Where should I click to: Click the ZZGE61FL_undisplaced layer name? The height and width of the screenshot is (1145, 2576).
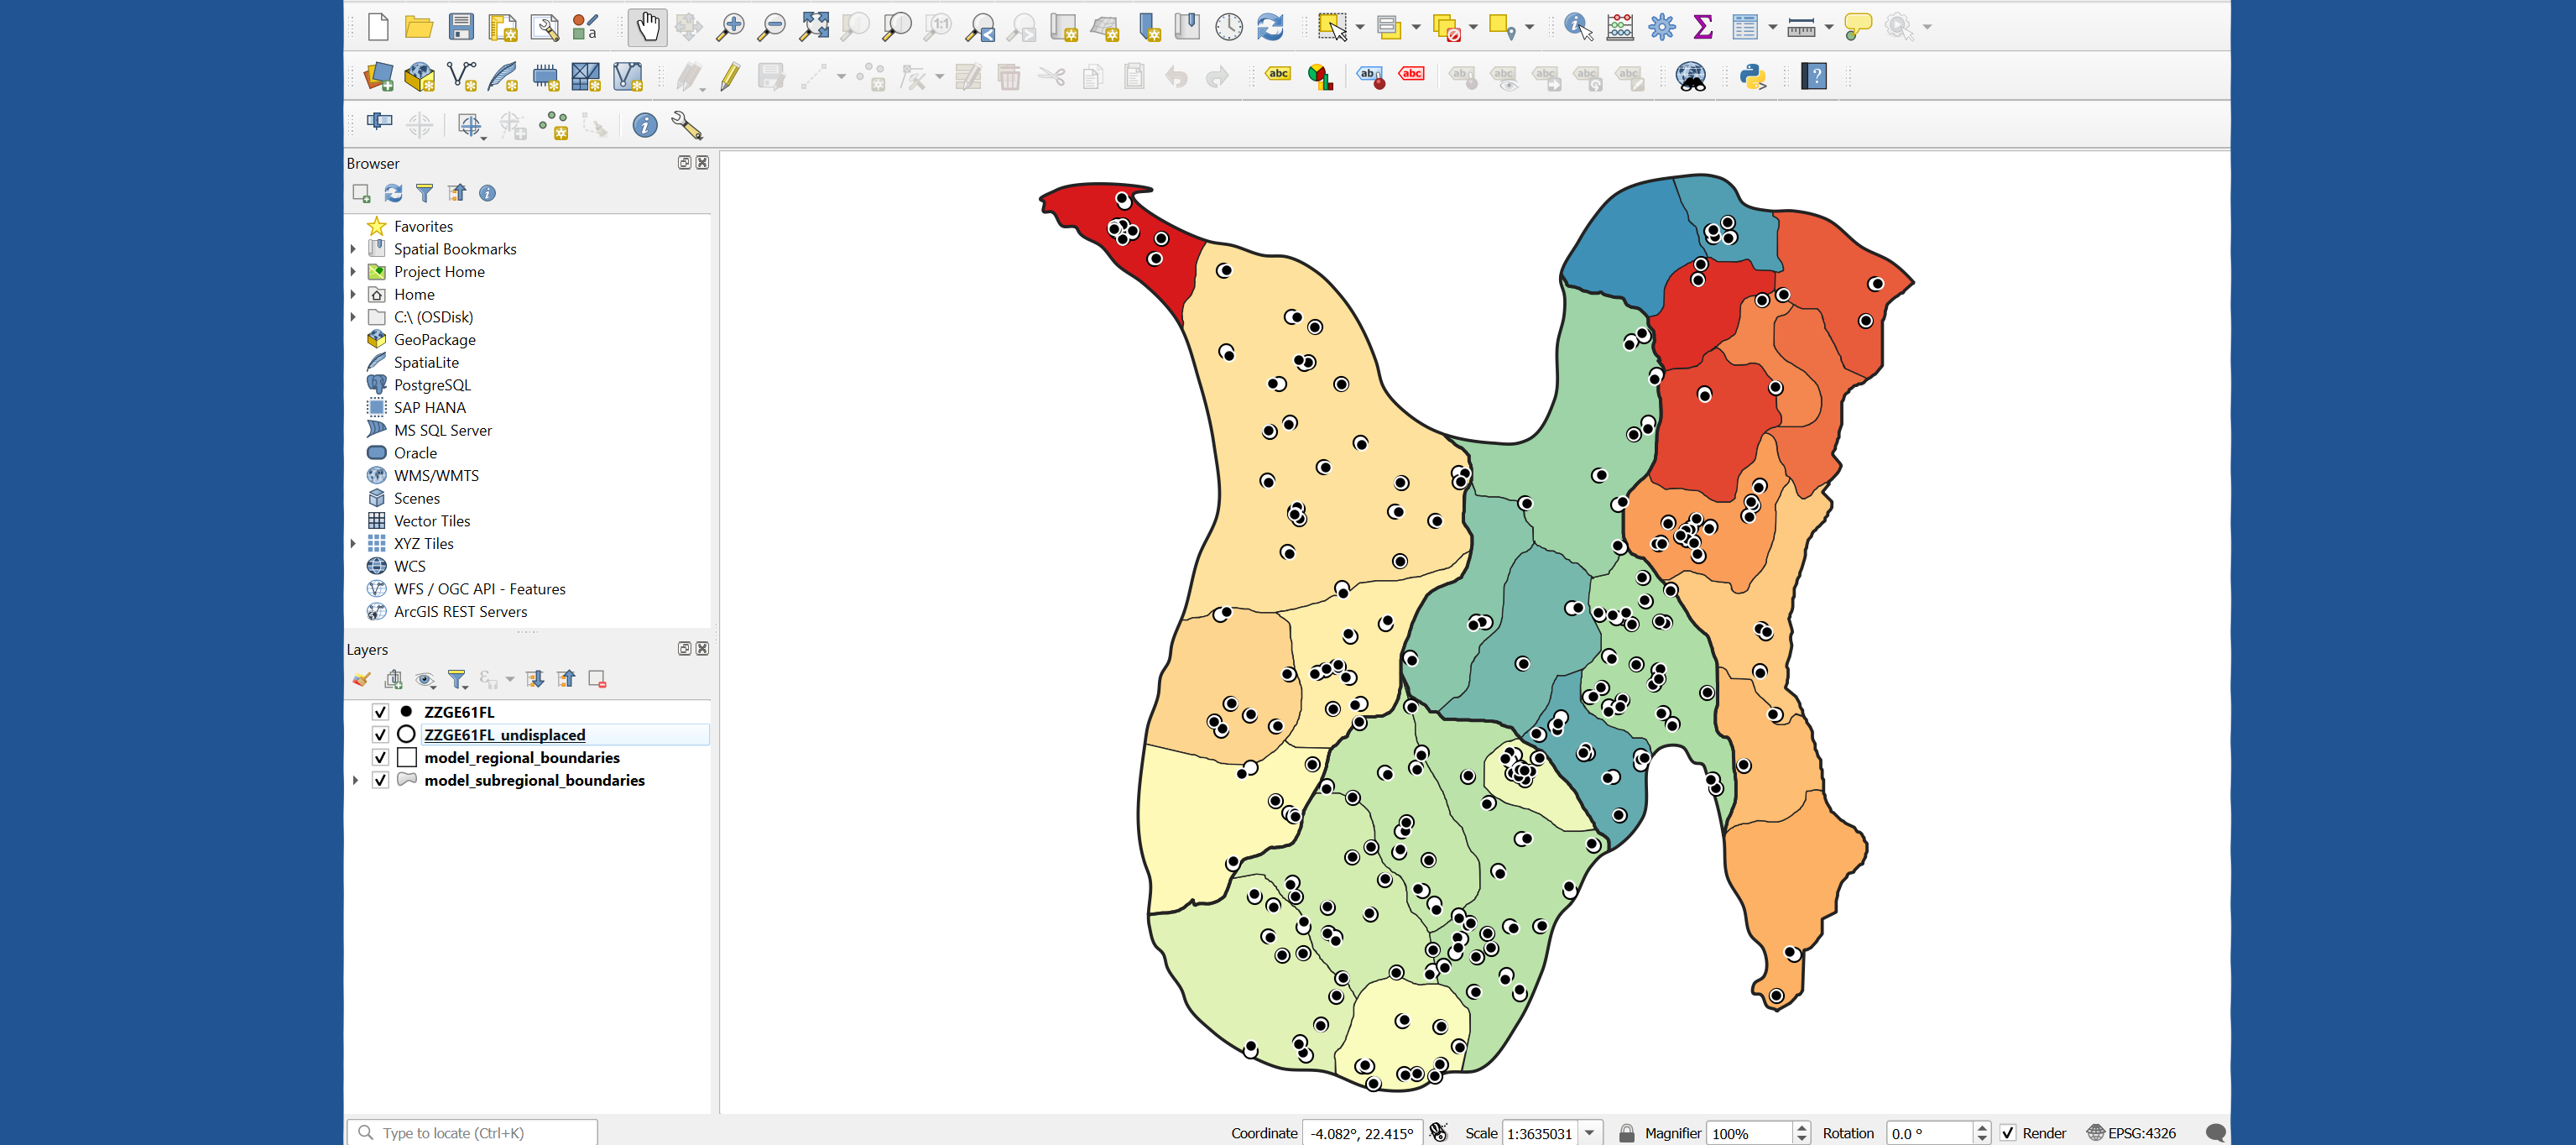click(505, 734)
